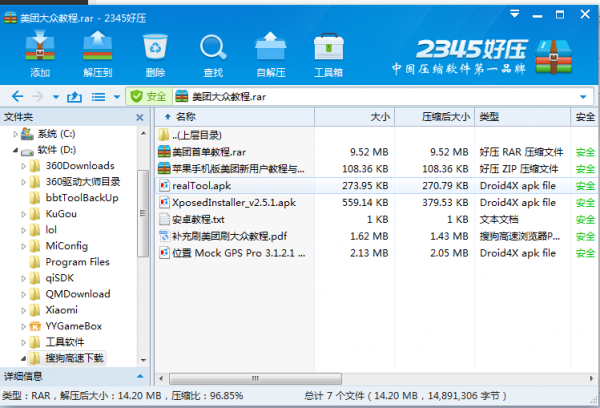The height and width of the screenshot is (408, 600).
Task: Collapse the 软件 (D:) drive node
Action: click(x=15, y=150)
